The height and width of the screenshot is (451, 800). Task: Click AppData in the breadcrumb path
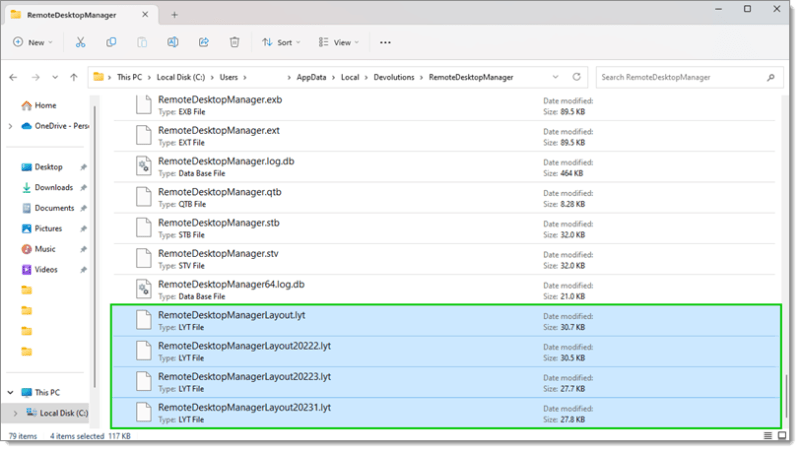(x=311, y=78)
